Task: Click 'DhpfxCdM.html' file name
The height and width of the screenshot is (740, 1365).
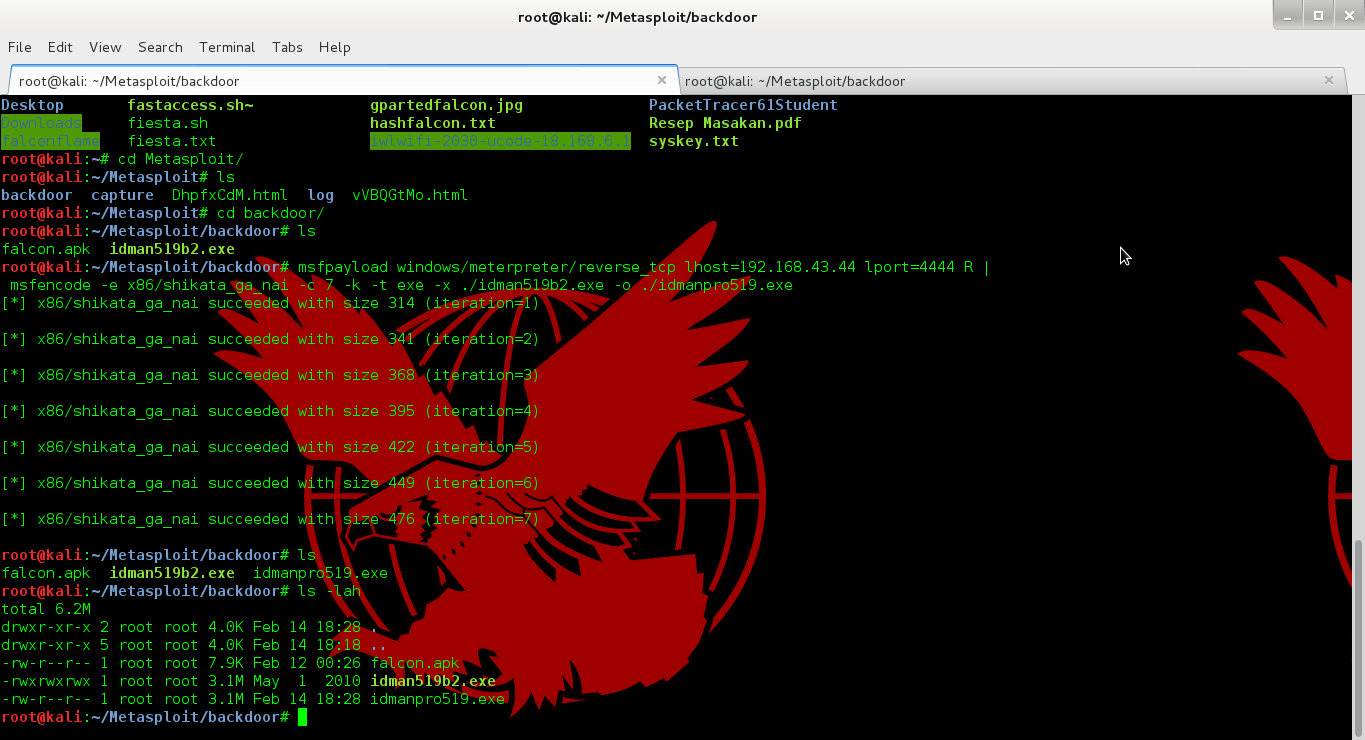Action: click(x=230, y=195)
